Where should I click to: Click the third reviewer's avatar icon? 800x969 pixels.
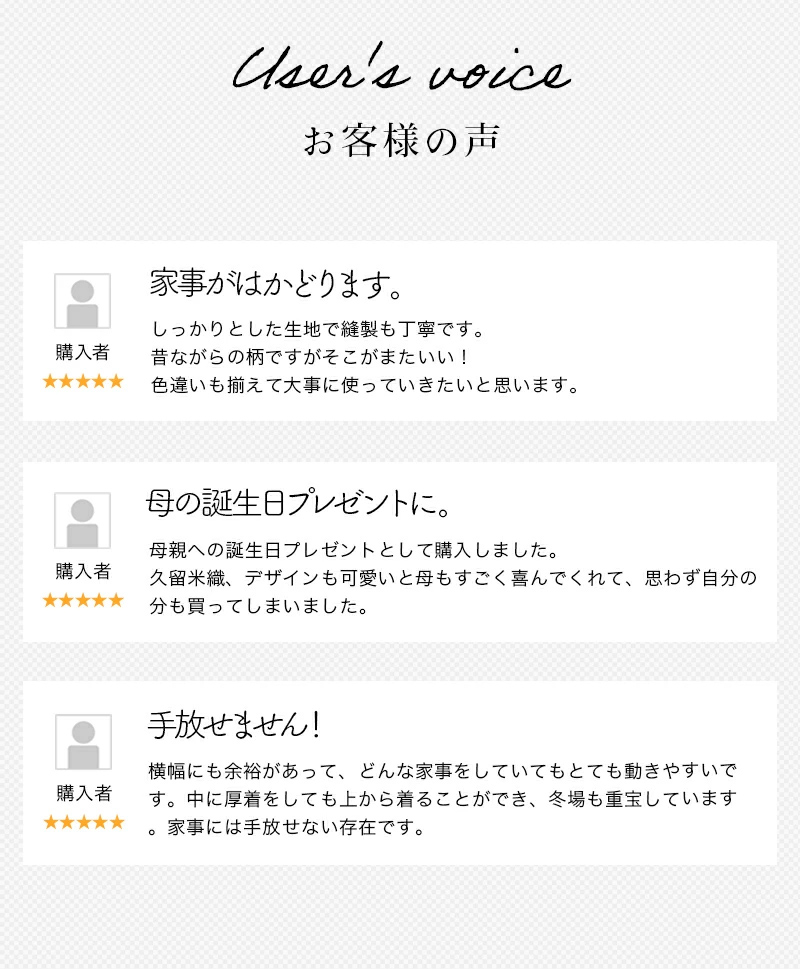pyautogui.click(x=82, y=742)
